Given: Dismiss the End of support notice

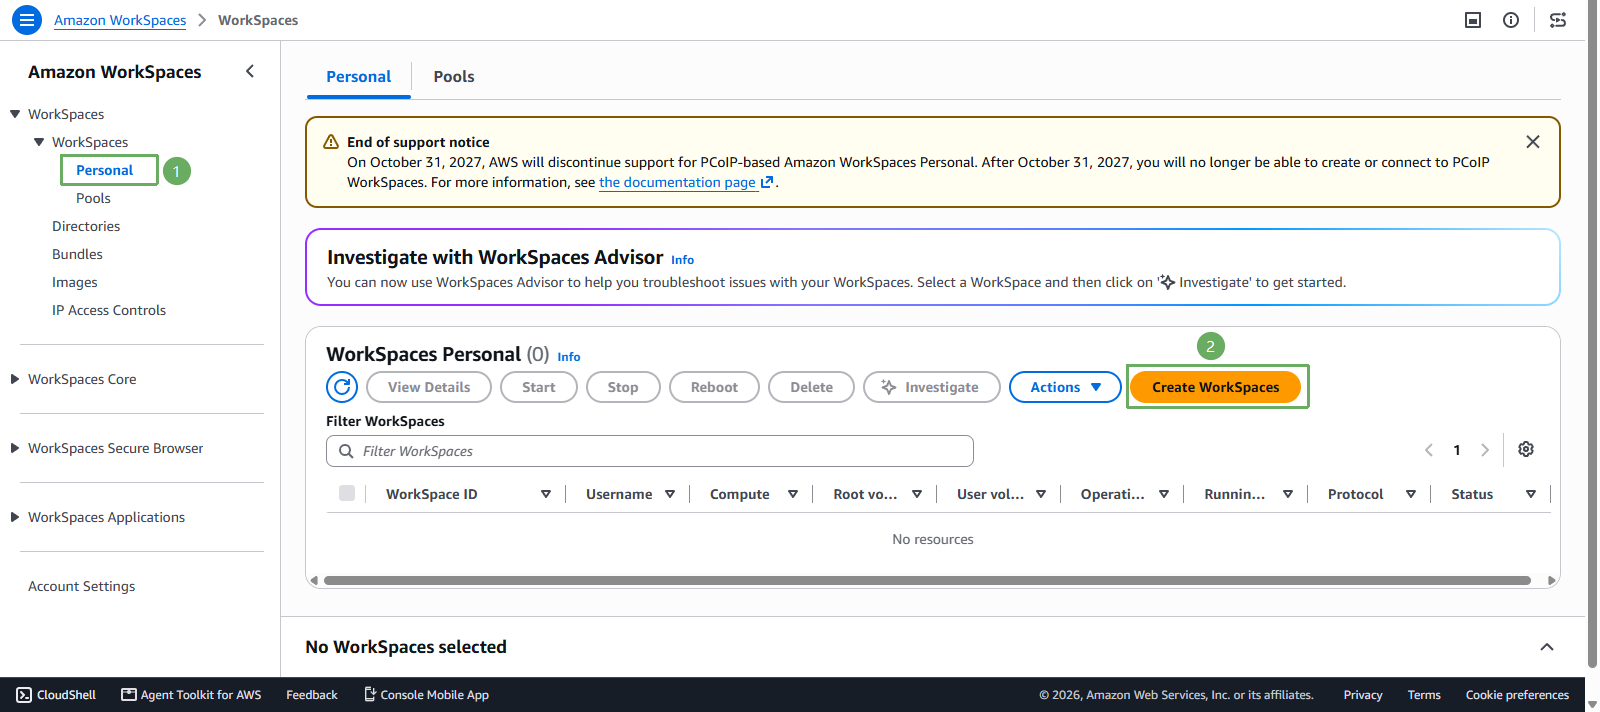Looking at the screenshot, I should point(1532,142).
